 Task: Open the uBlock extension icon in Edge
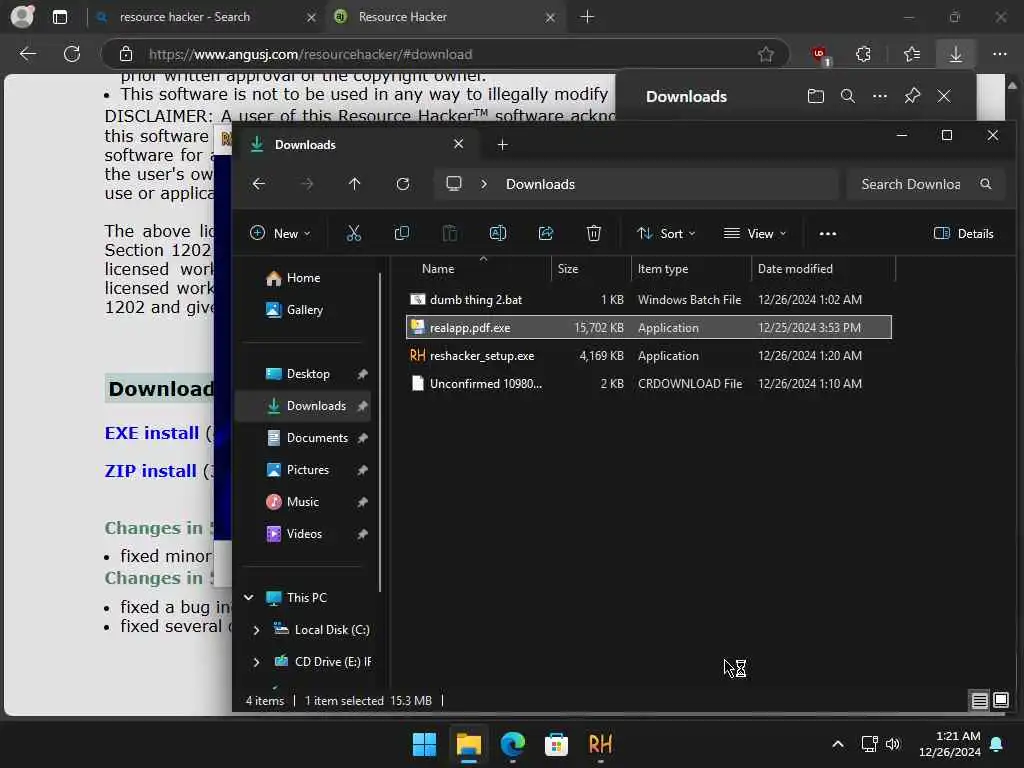tap(820, 55)
